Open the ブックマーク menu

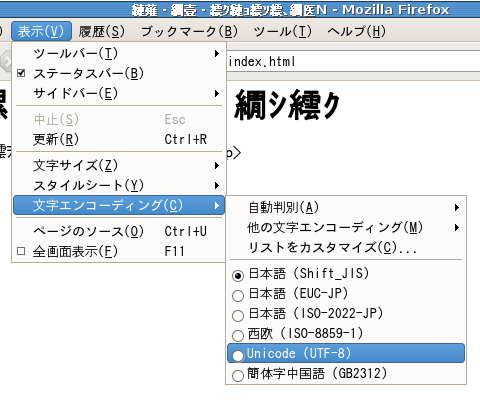pos(189,31)
